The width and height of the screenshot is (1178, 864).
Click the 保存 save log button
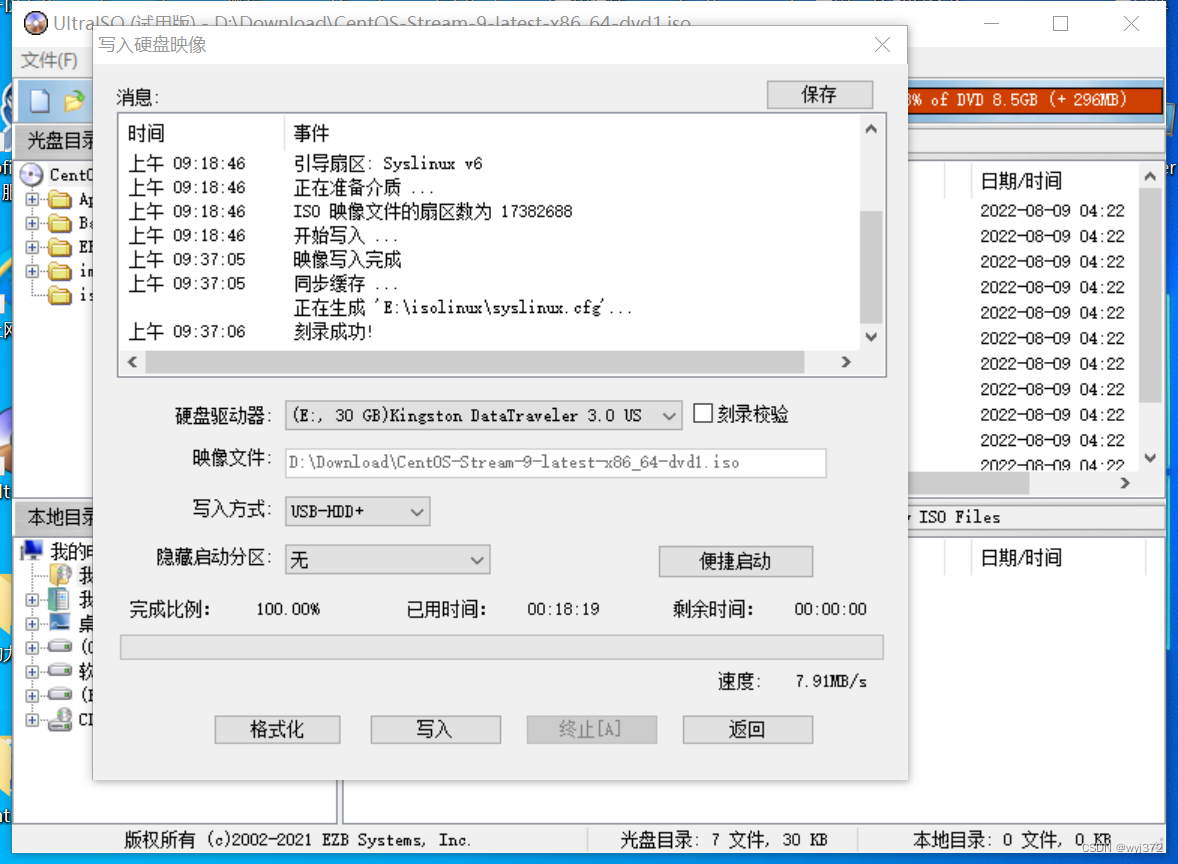(x=820, y=95)
